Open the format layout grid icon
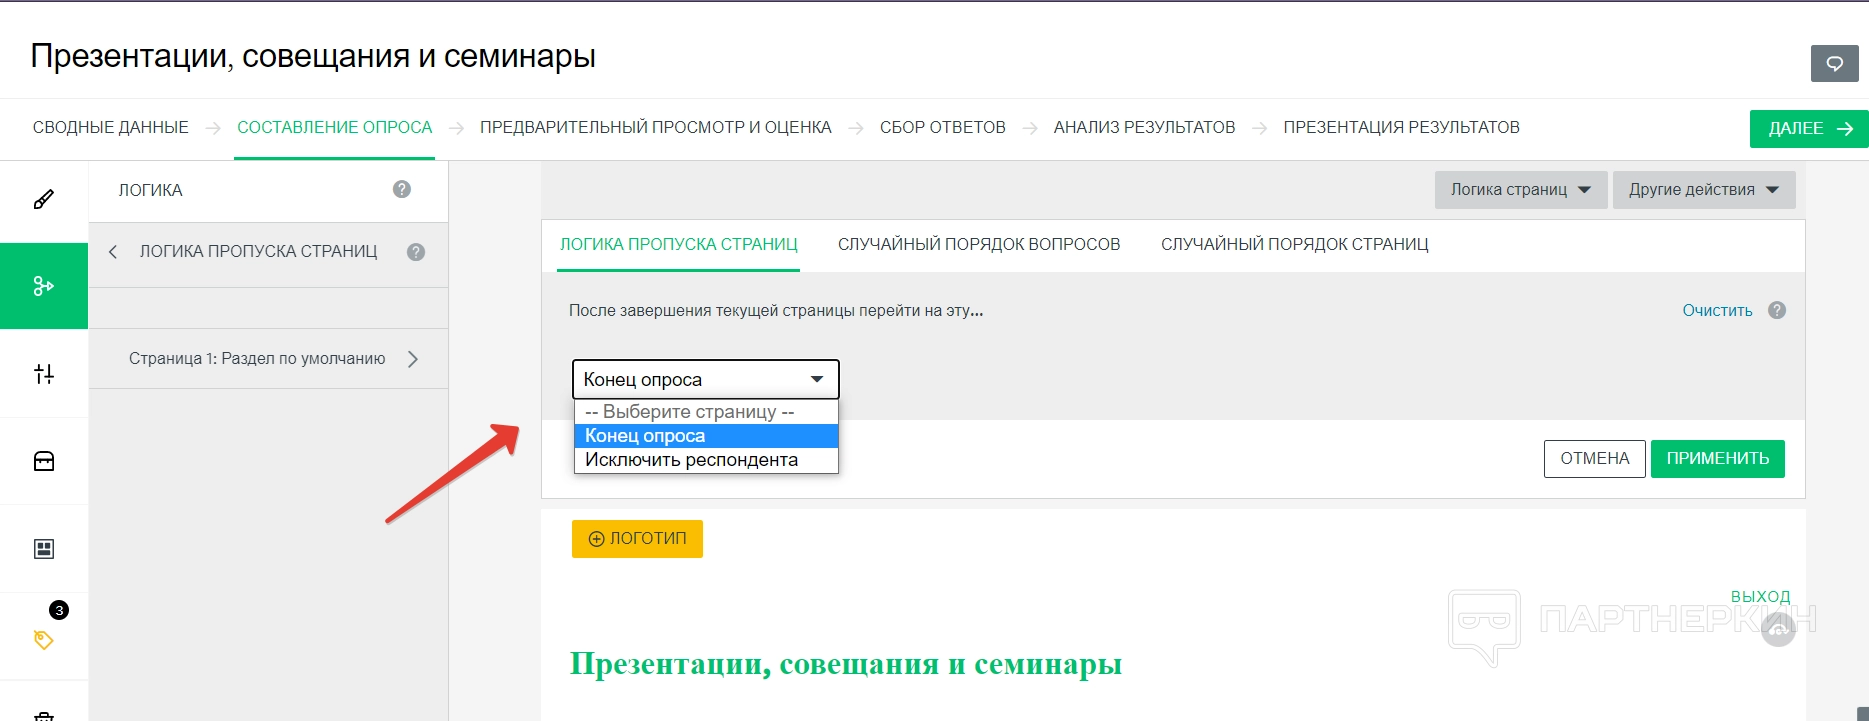1869x721 pixels. click(44, 549)
